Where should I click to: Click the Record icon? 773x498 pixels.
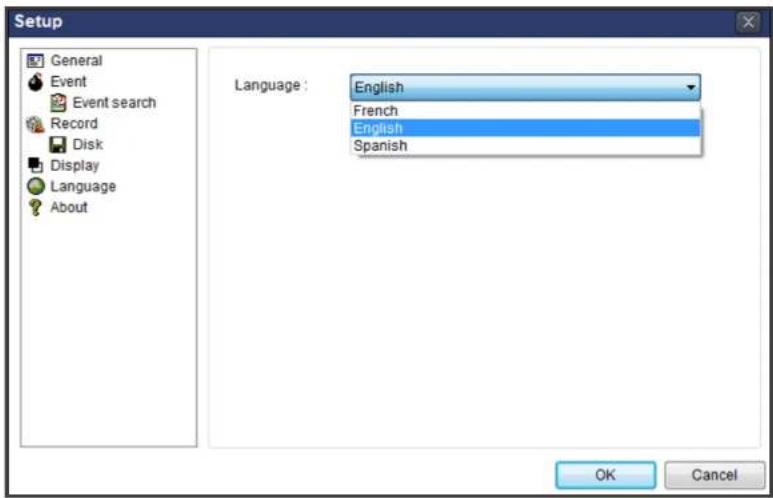[x=35, y=124]
